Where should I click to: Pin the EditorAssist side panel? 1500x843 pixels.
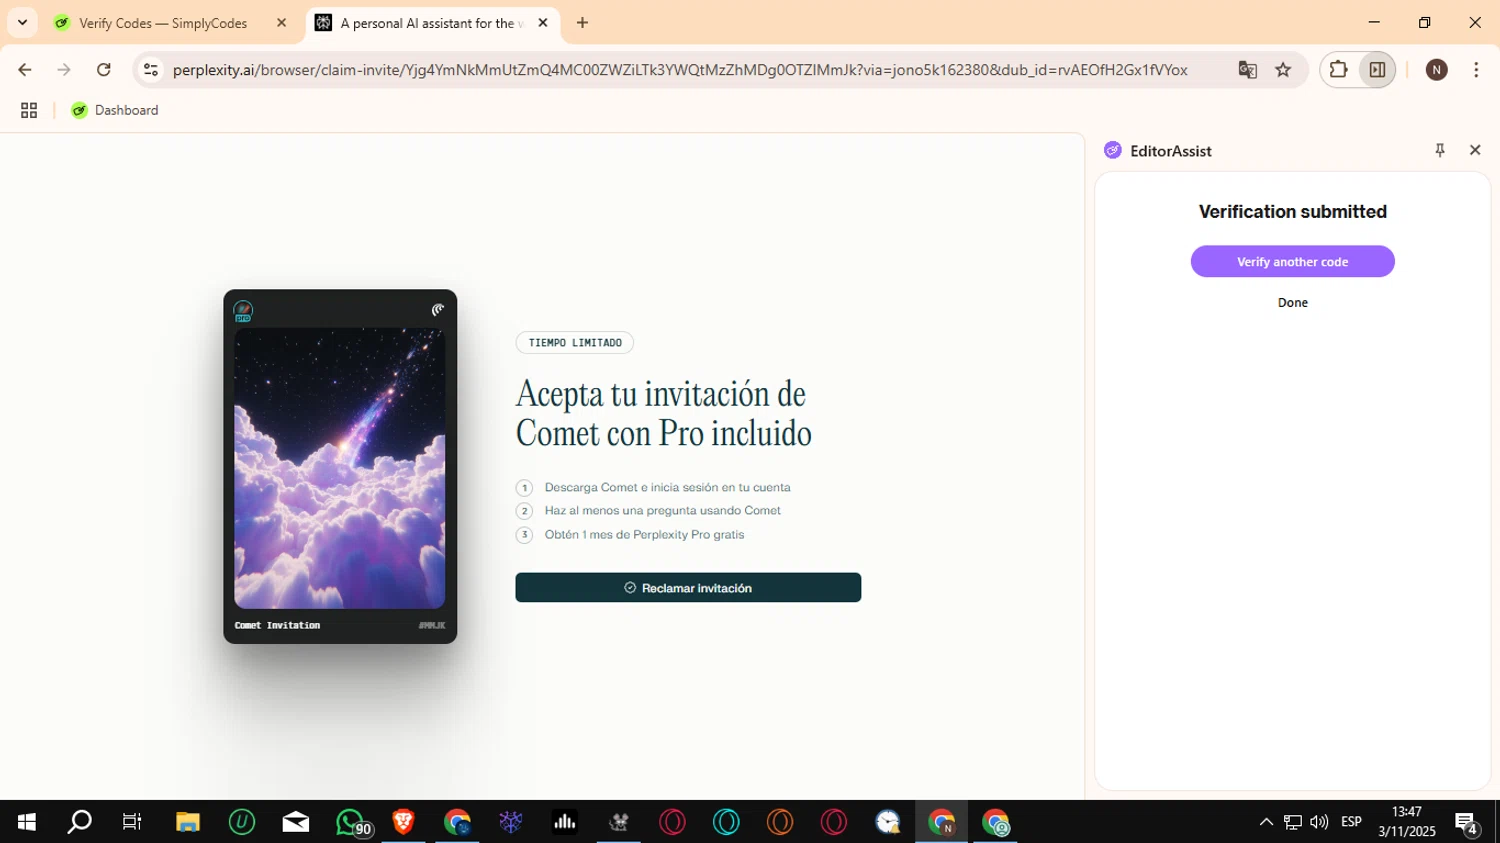1440,150
